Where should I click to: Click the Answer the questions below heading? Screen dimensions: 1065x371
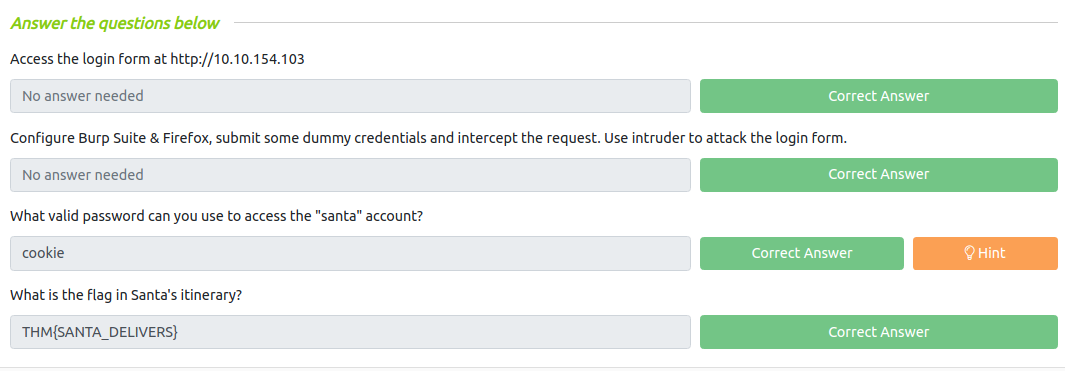point(115,23)
